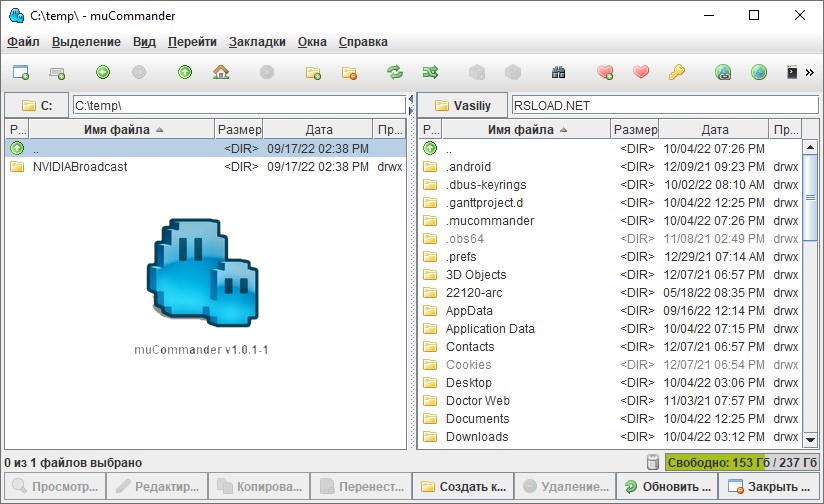Open the Закладки menu
The image size is (824, 504).
256,42
